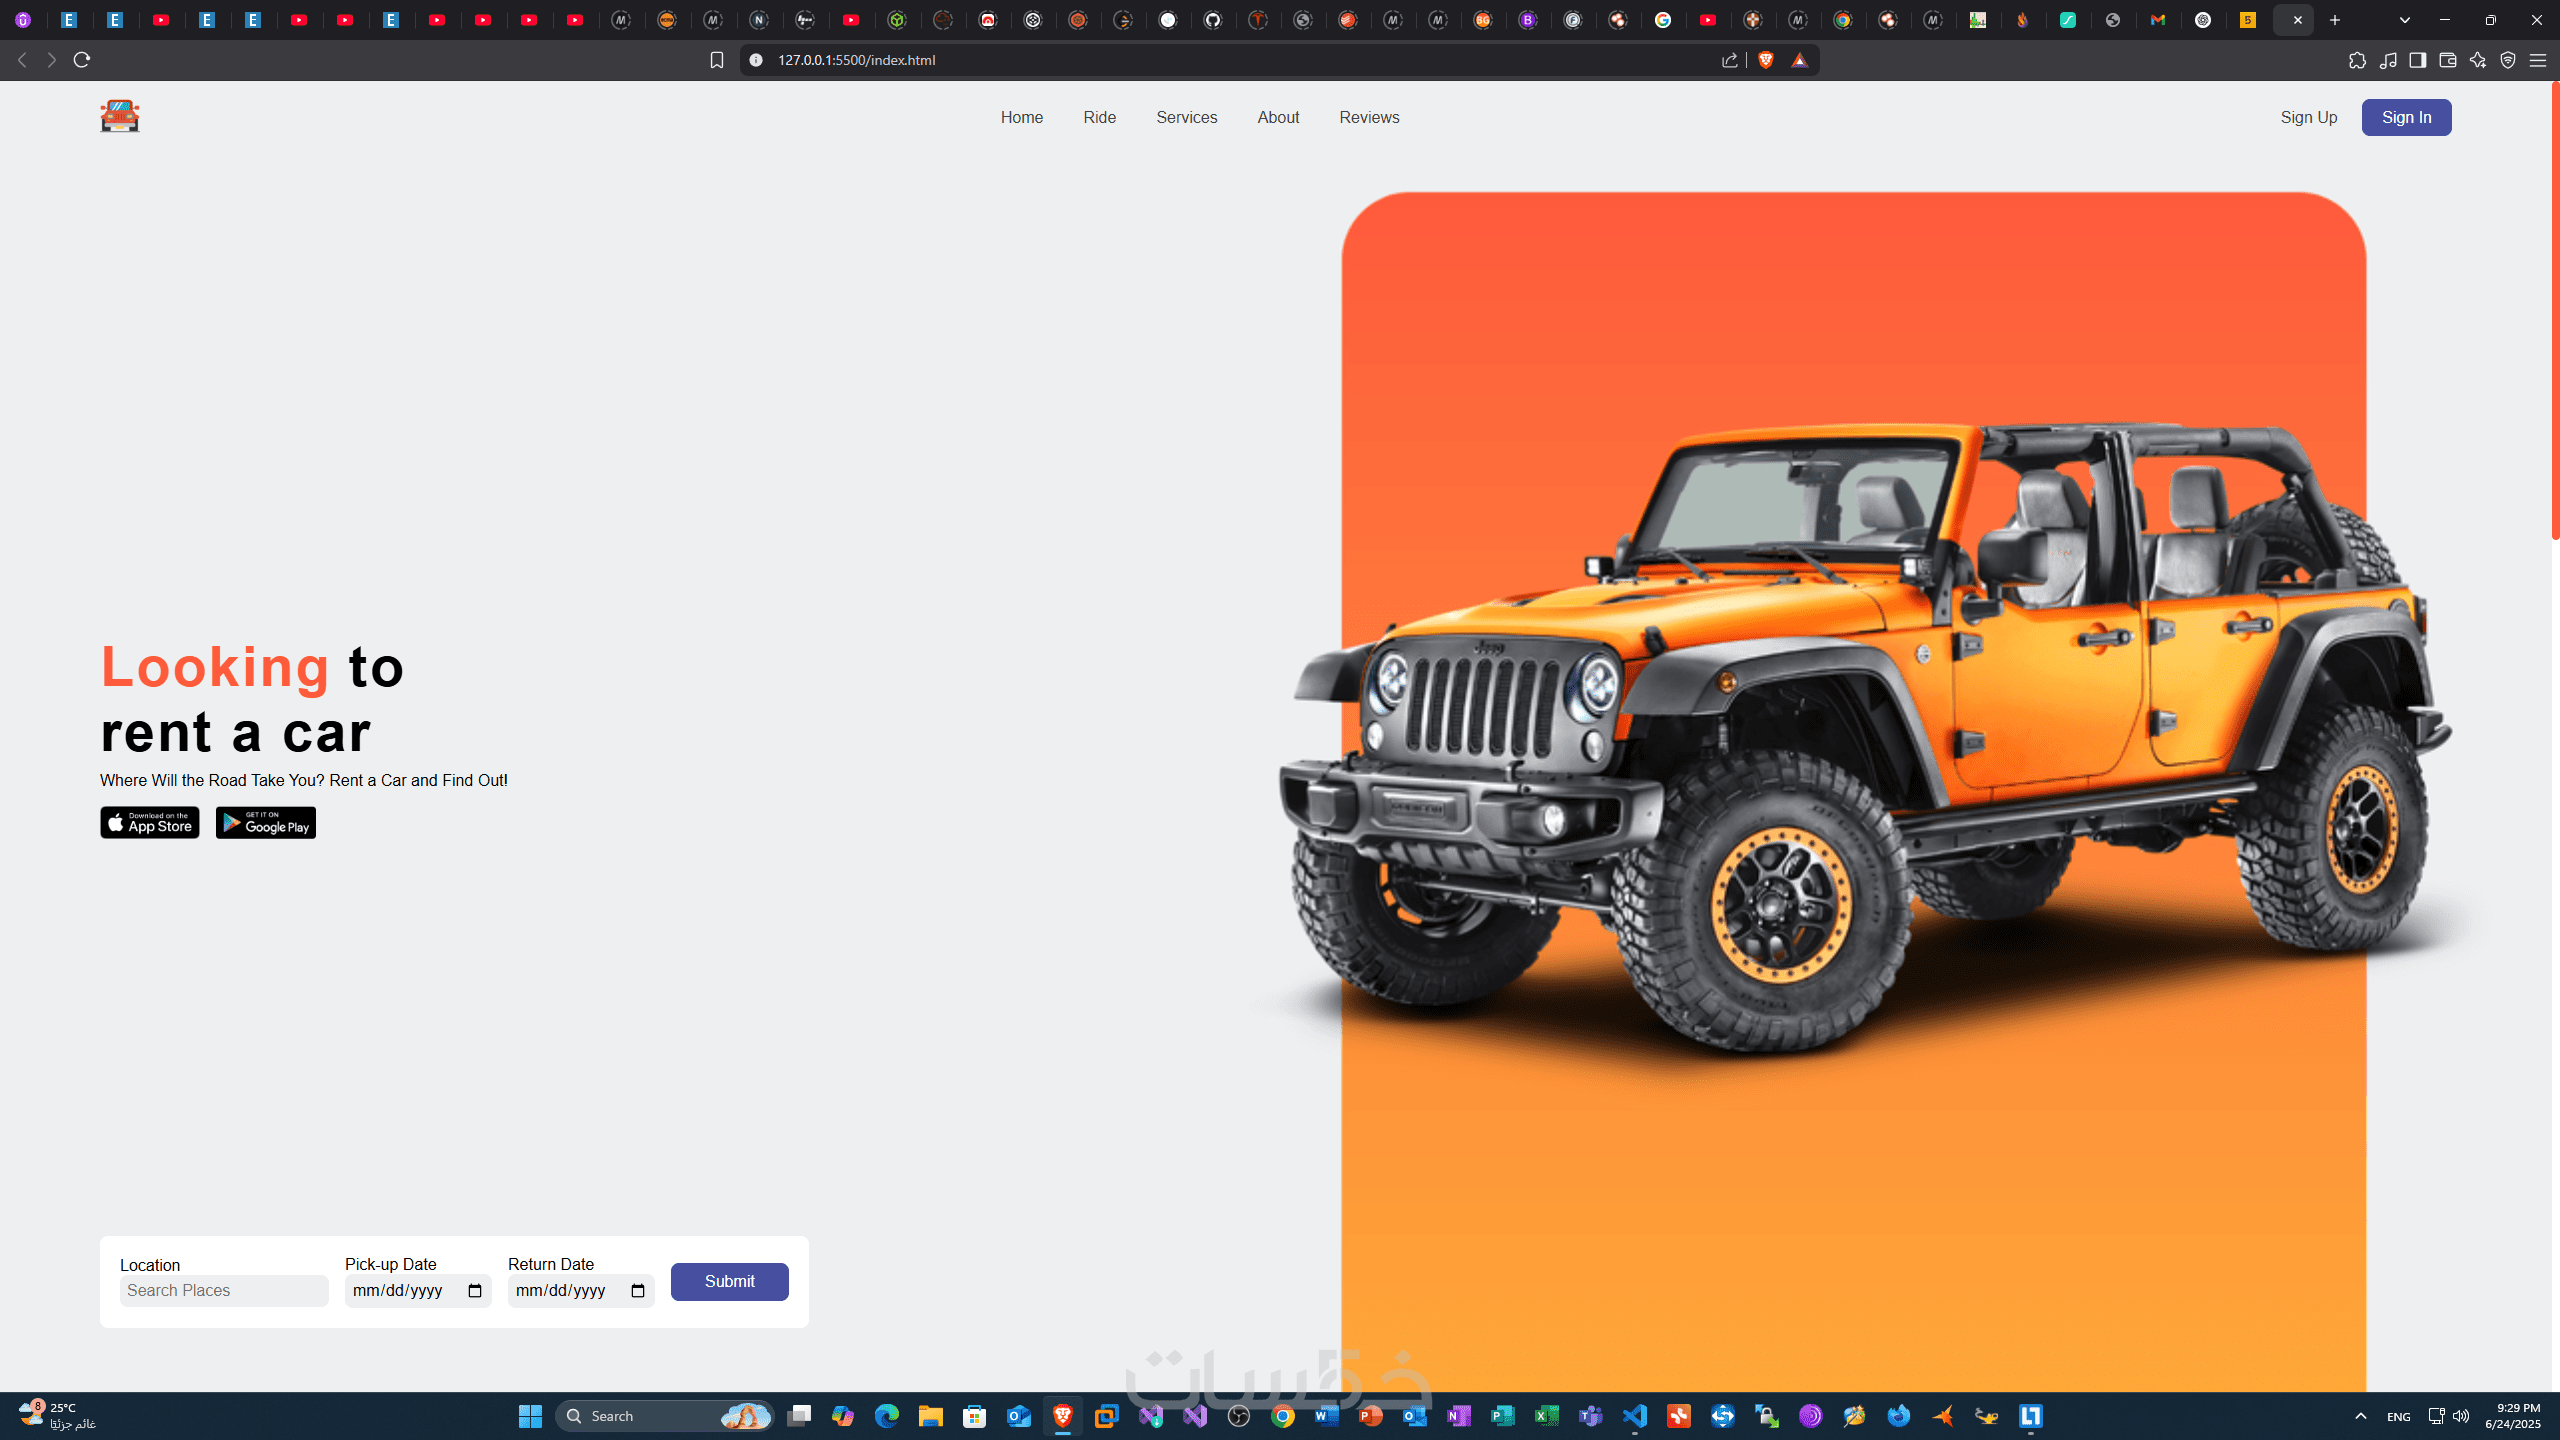Open the Services nav menu item

point(1186,117)
